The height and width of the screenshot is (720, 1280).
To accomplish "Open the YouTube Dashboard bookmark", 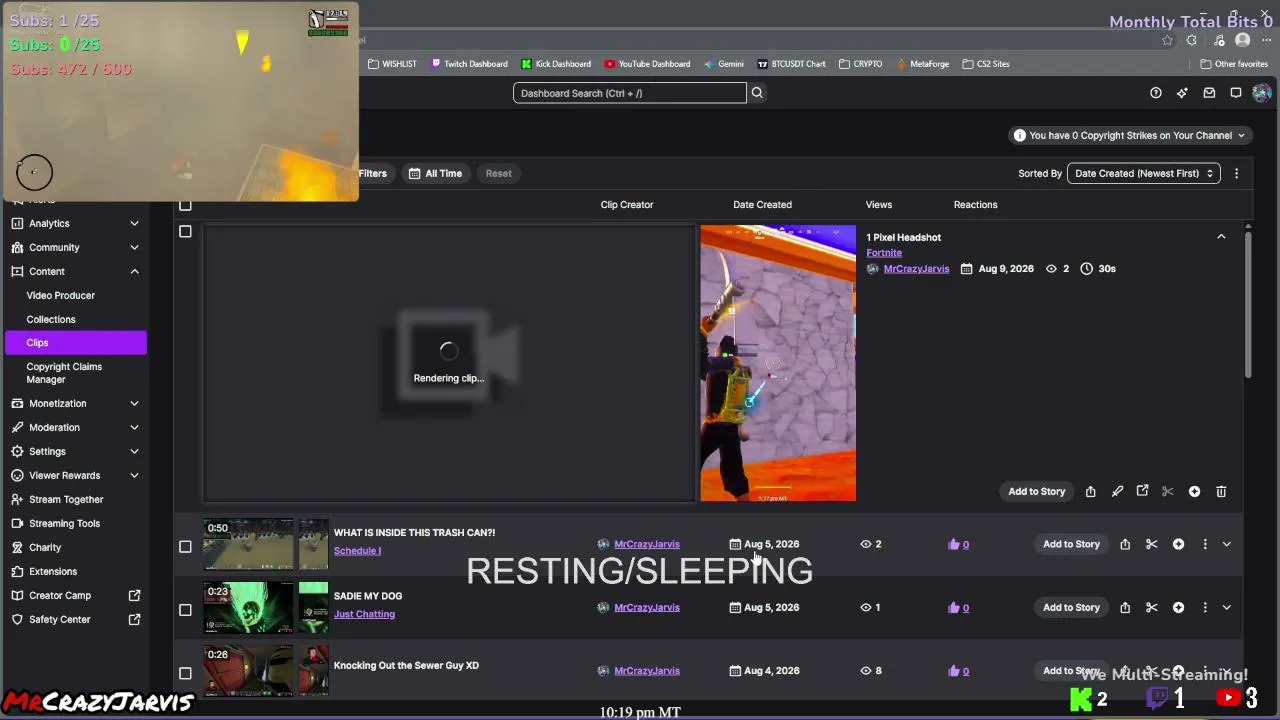I will coord(647,64).
